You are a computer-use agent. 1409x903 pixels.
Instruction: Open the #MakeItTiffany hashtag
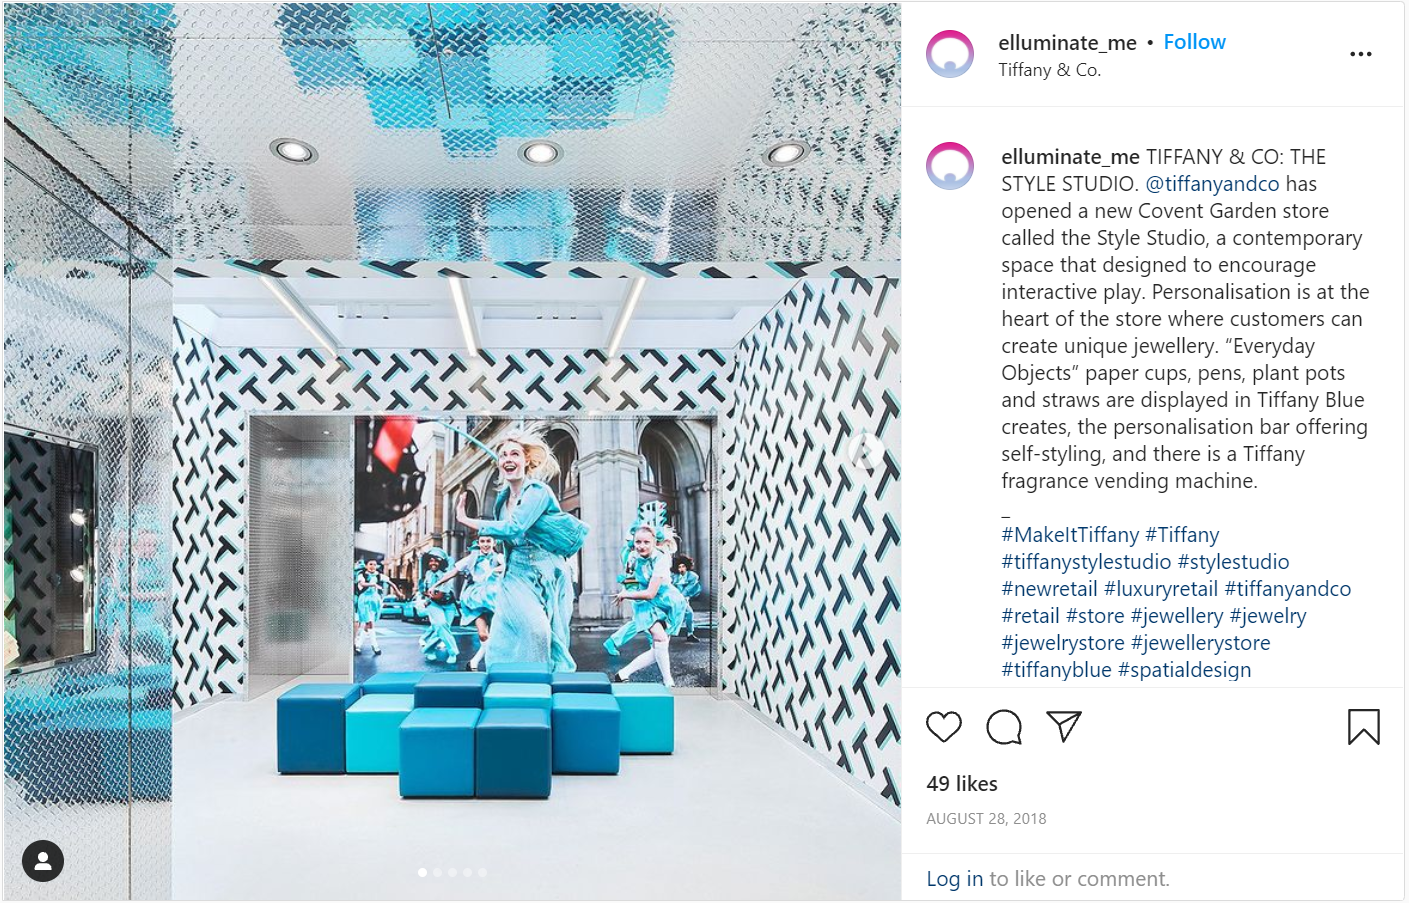(1070, 535)
